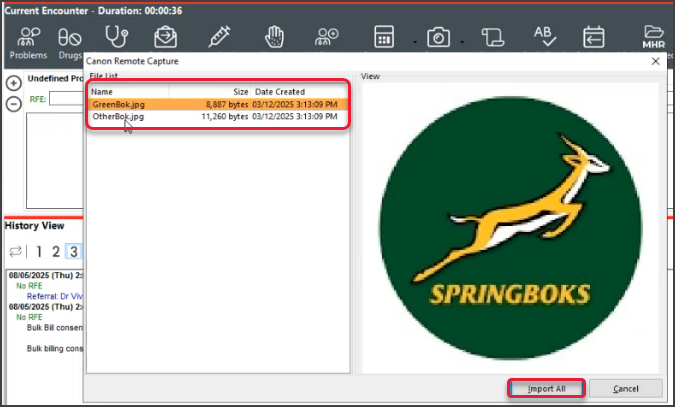Switch to History View page 1
The image size is (675, 407).
(x=39, y=252)
